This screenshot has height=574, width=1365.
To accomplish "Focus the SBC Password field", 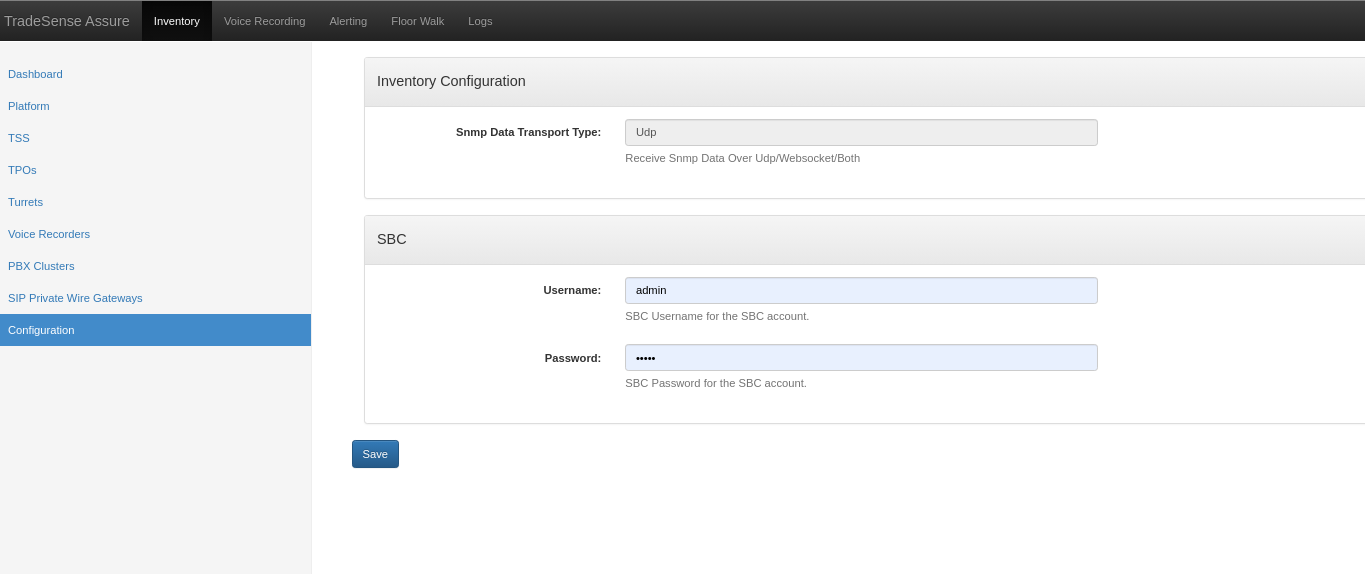I will pos(861,357).
